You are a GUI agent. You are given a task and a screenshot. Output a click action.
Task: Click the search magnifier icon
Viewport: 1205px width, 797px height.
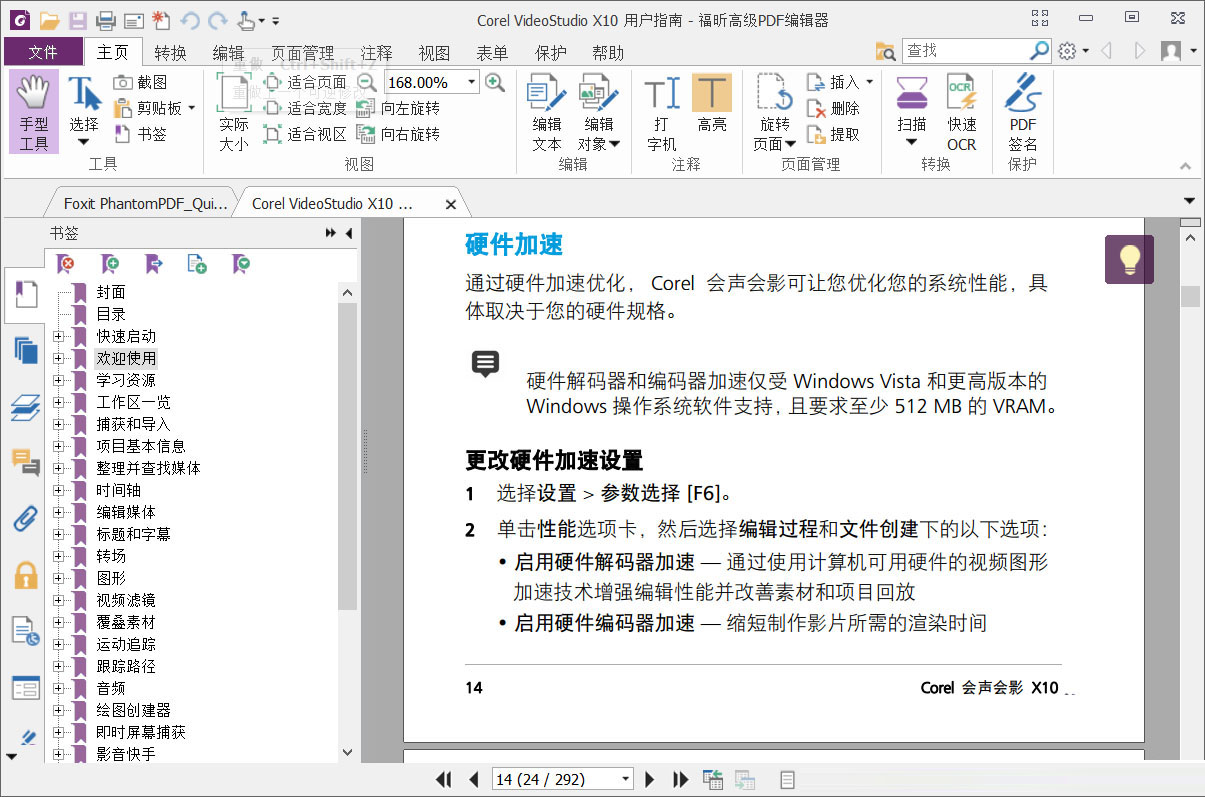1040,50
